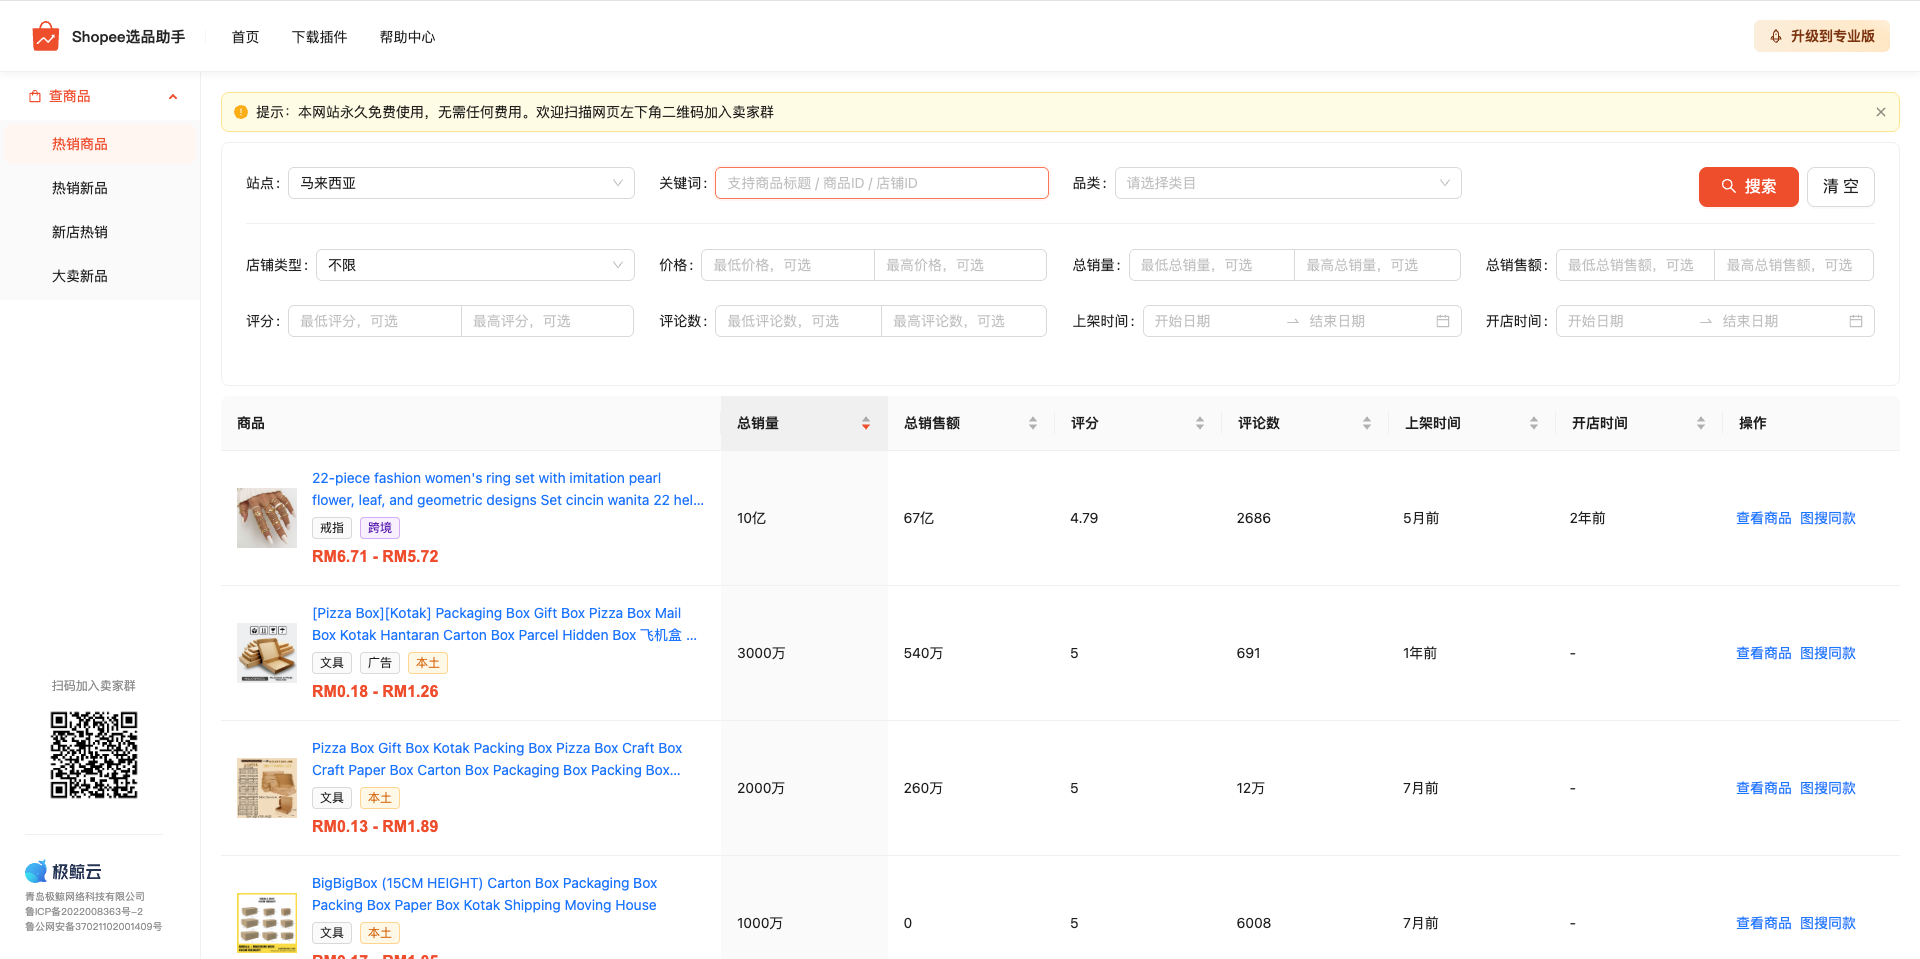Sort table by 总销量 column
The width and height of the screenshot is (1920, 959).
[x=865, y=424]
